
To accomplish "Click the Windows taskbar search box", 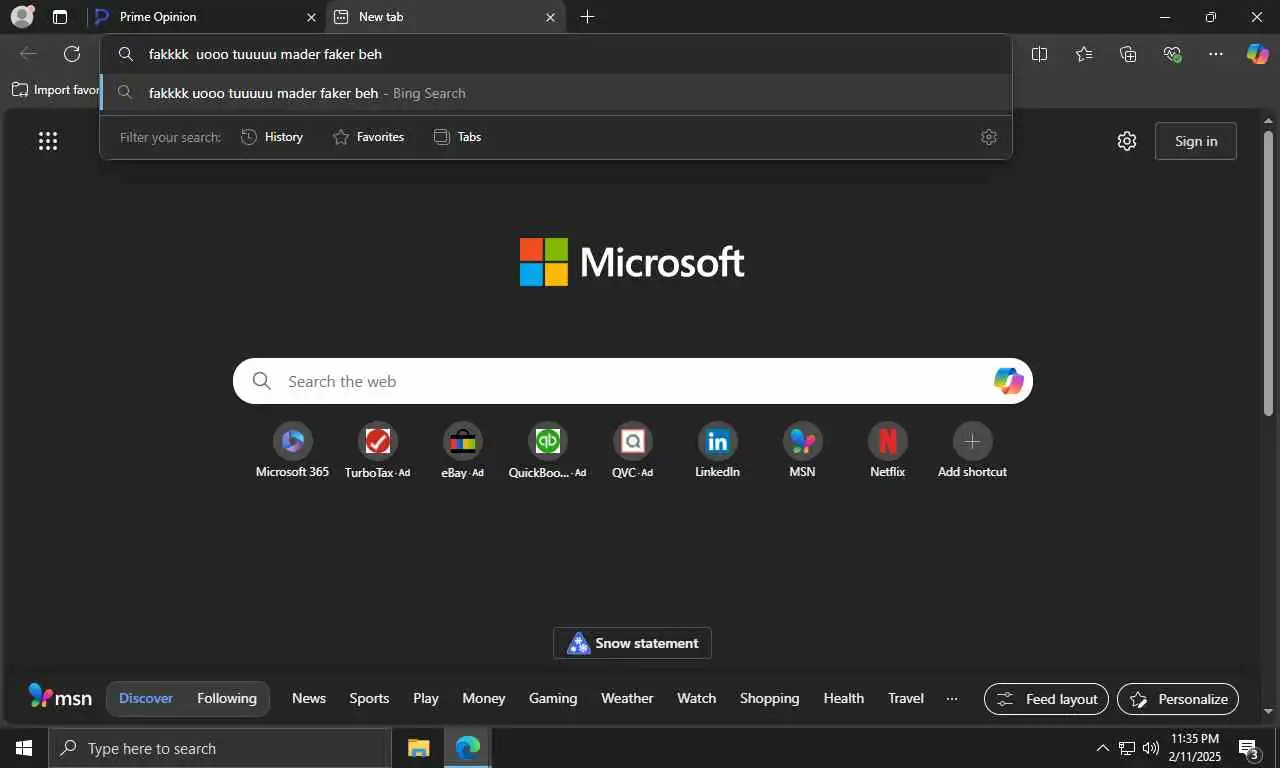I will tap(220, 748).
